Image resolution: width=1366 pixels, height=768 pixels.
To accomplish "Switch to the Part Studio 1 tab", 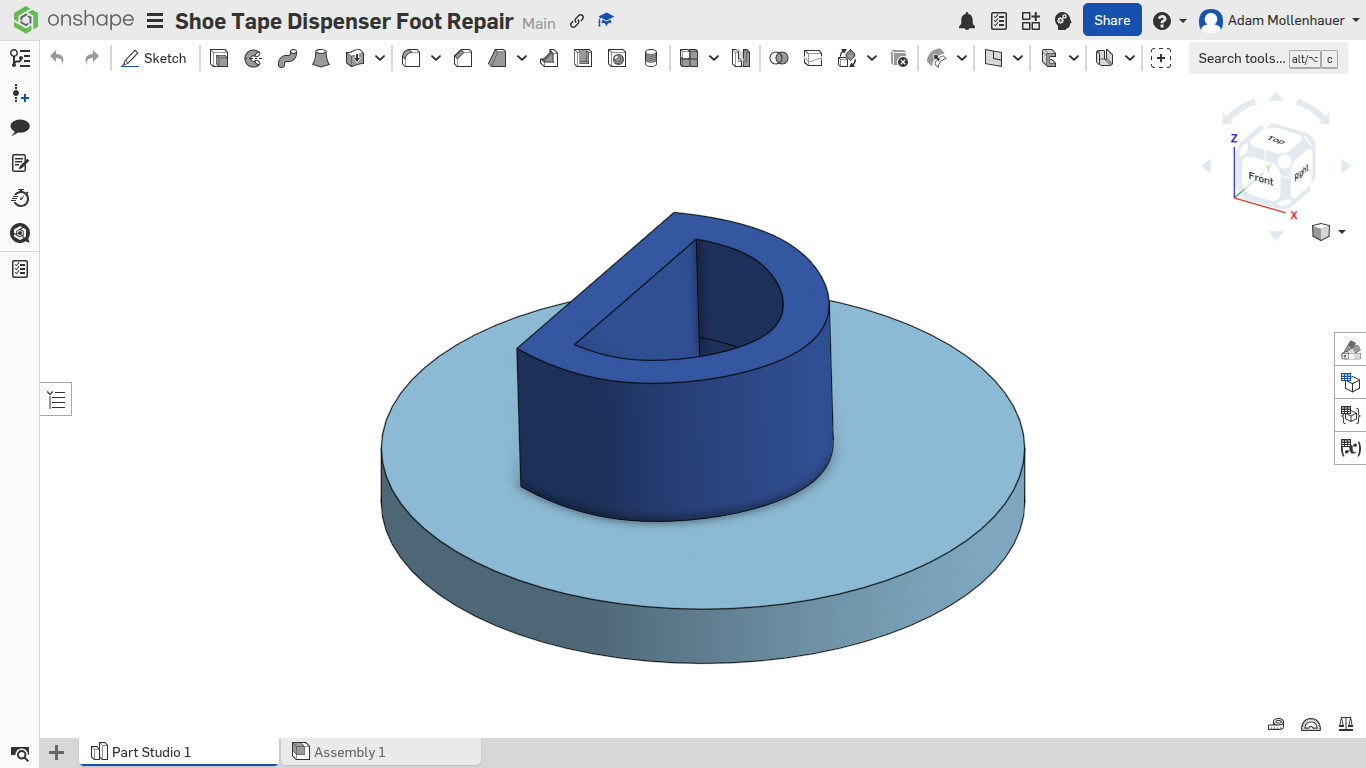I will [x=180, y=752].
